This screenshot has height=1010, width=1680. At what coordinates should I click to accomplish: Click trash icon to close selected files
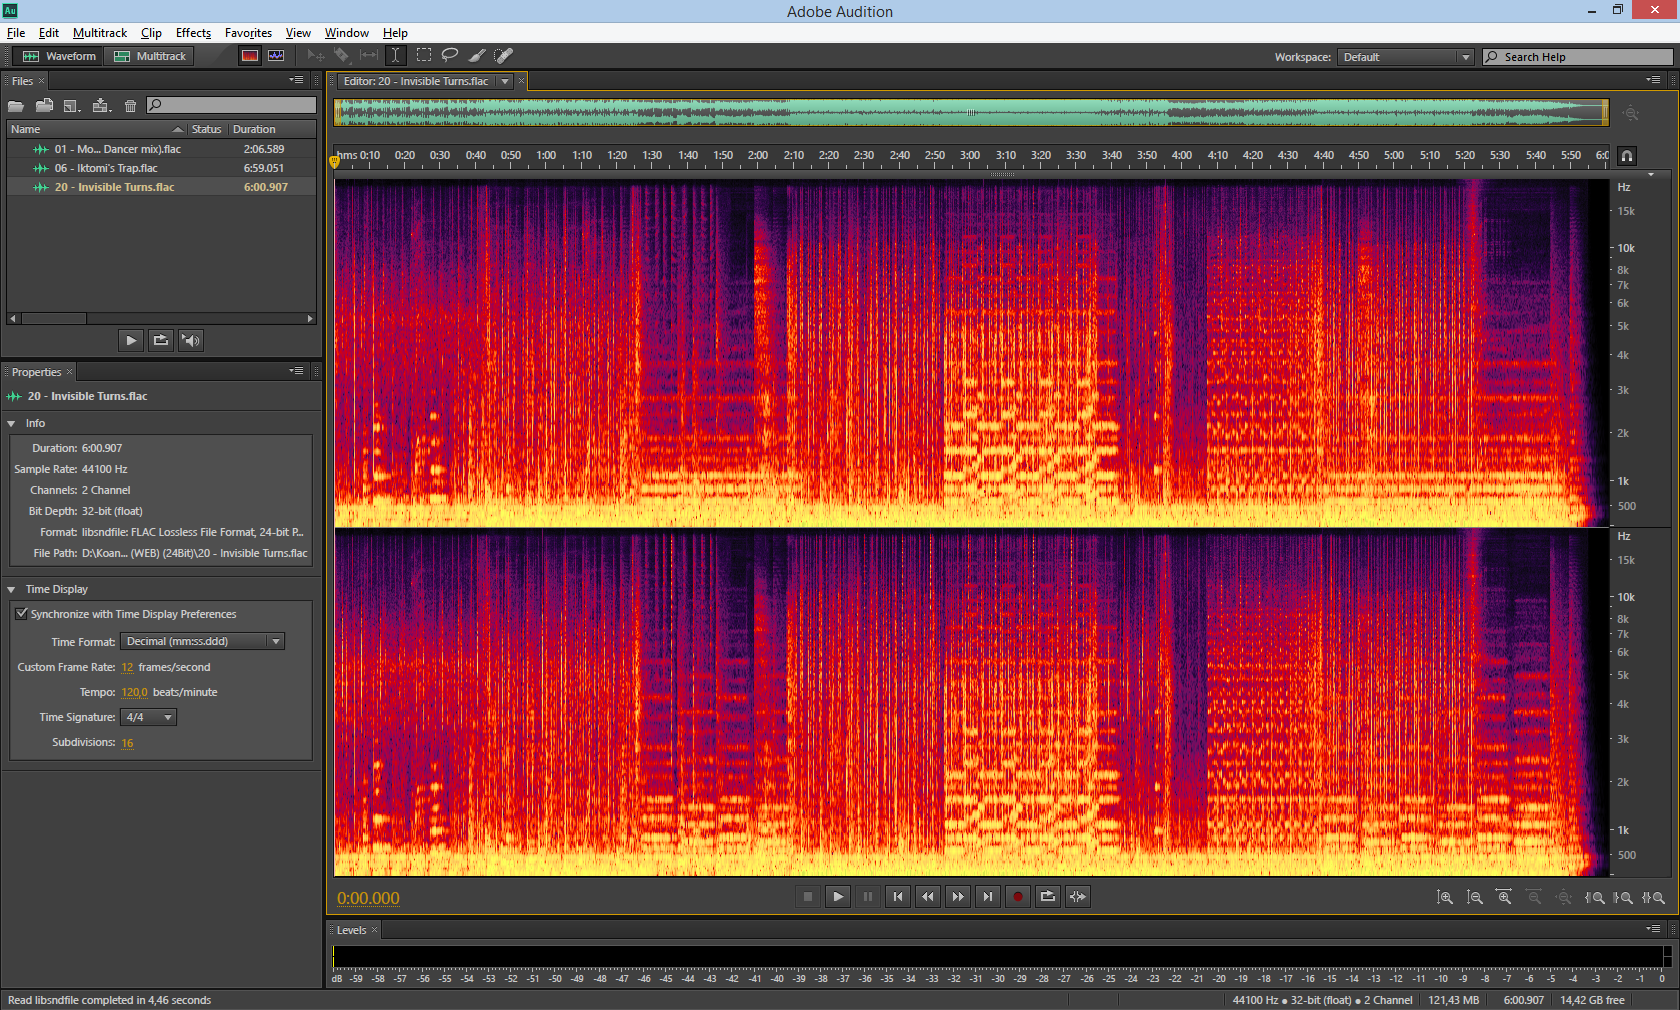(130, 105)
